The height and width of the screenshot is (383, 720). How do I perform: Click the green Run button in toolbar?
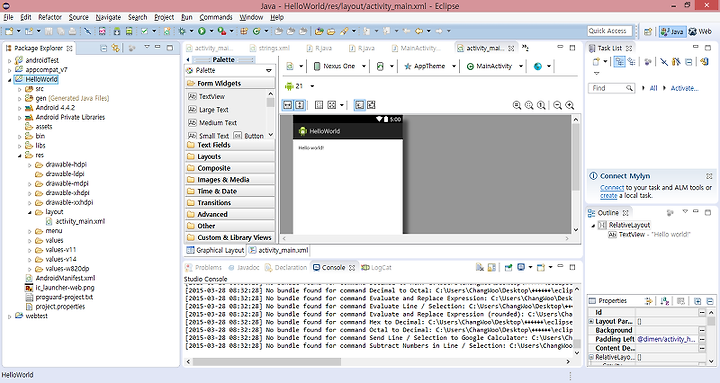[202, 31]
